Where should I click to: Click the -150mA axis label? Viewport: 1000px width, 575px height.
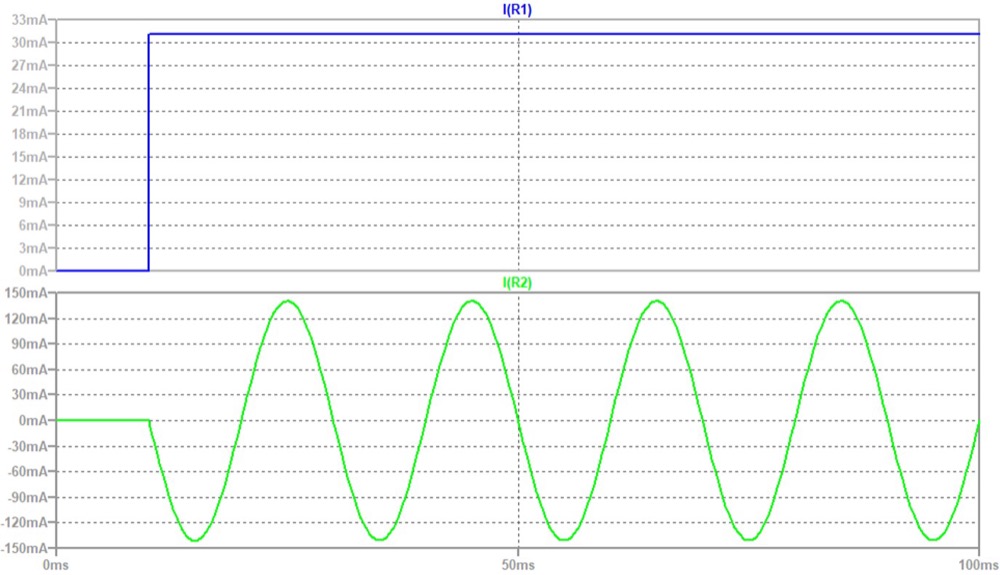coord(24,548)
